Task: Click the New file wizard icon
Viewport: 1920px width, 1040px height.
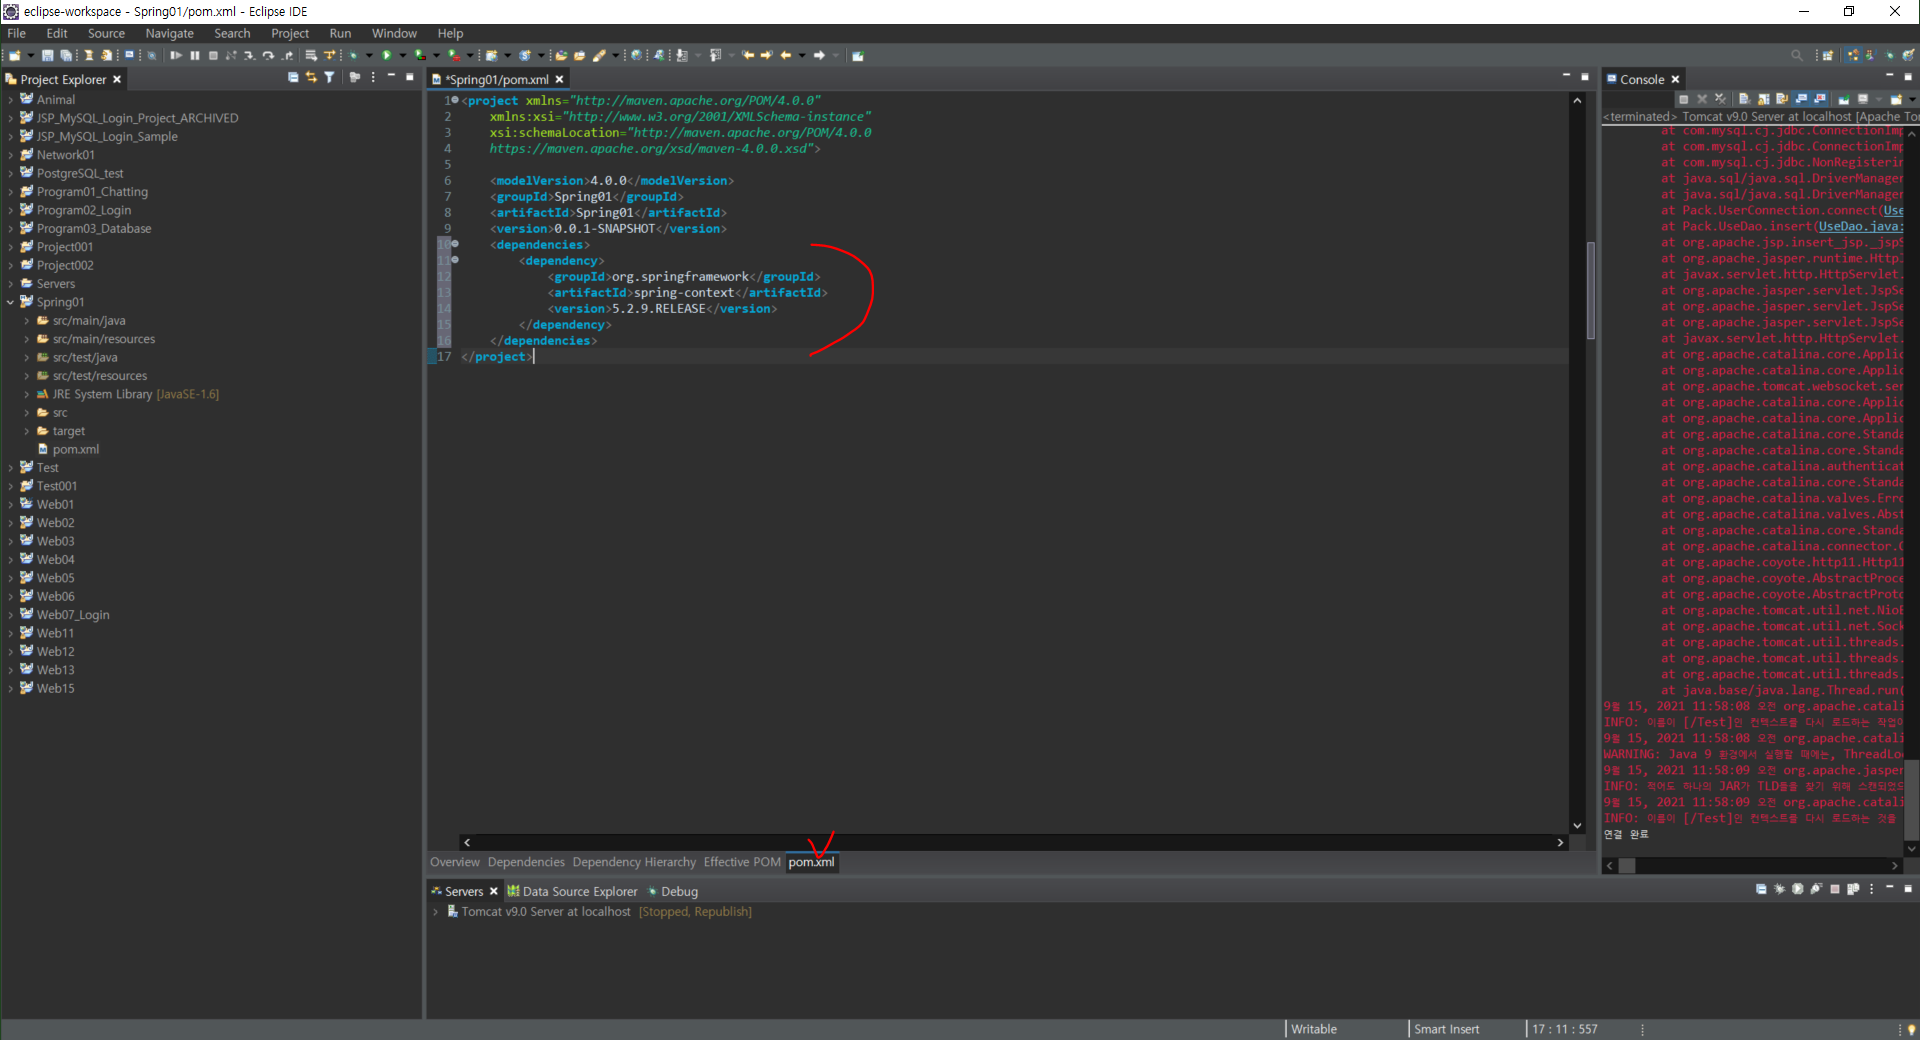Action: point(14,55)
